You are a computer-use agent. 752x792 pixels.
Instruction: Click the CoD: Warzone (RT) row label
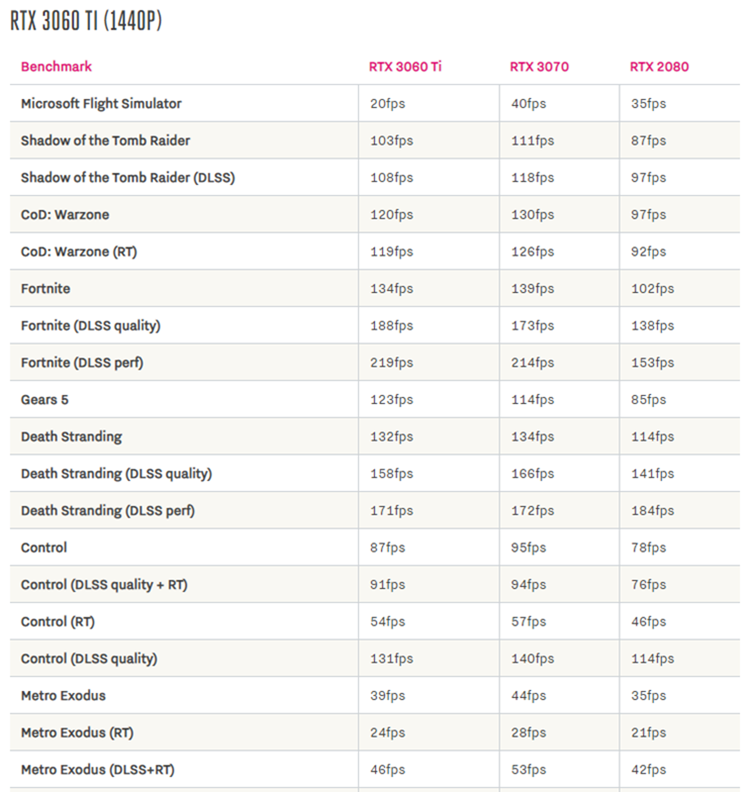79,252
